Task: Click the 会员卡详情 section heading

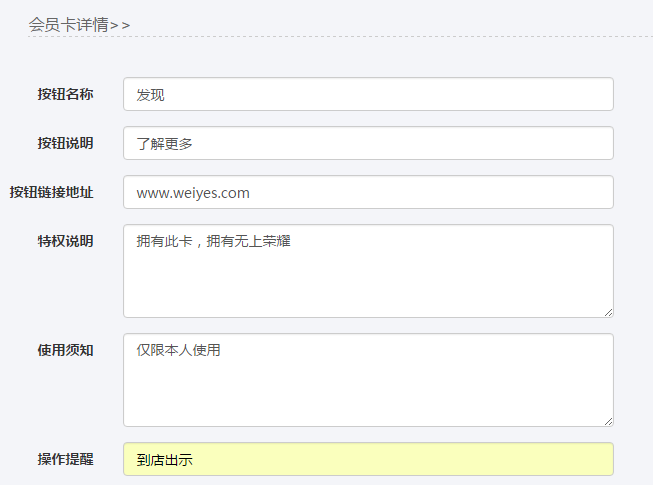Action: point(69,25)
